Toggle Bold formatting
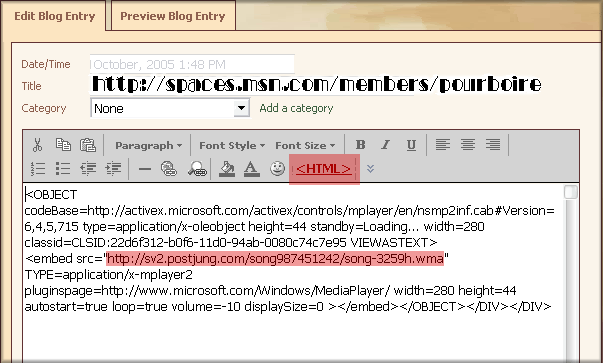Image resolution: width=603 pixels, height=363 pixels. [360, 145]
